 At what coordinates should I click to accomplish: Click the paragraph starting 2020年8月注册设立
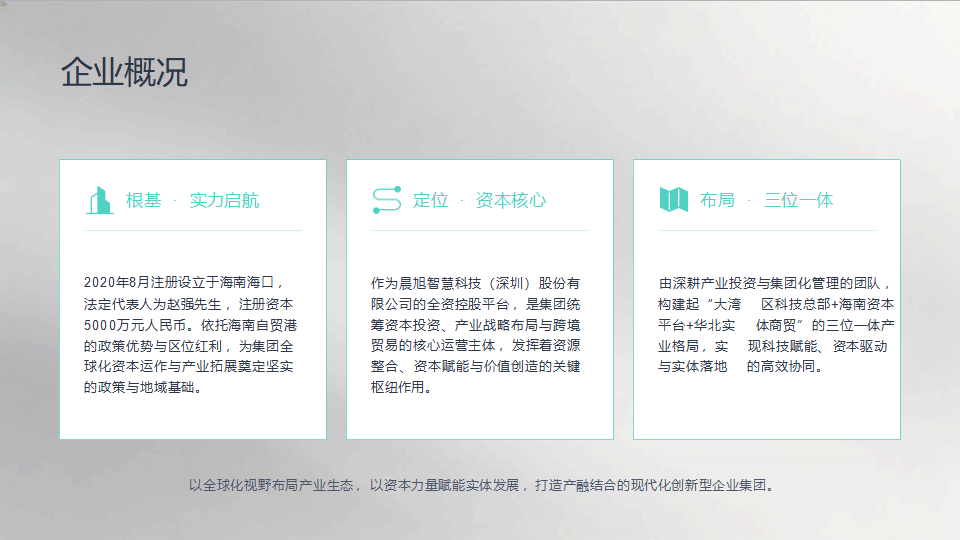click(190, 335)
